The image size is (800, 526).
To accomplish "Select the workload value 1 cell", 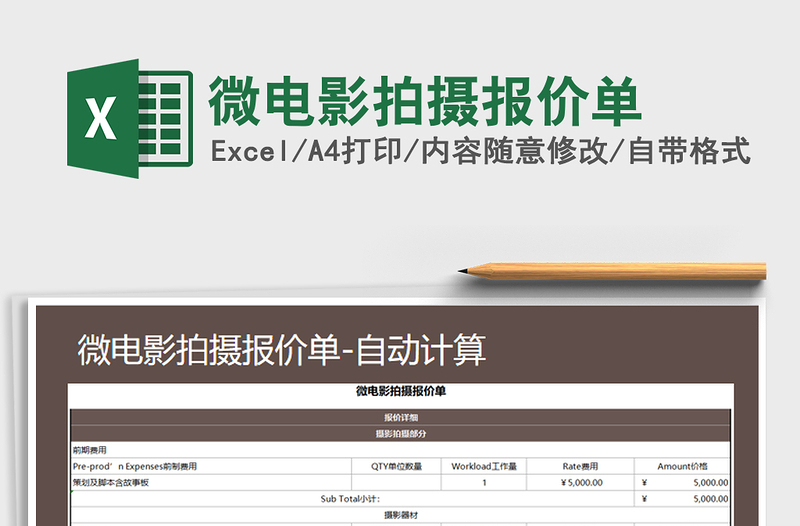I will point(484,483).
